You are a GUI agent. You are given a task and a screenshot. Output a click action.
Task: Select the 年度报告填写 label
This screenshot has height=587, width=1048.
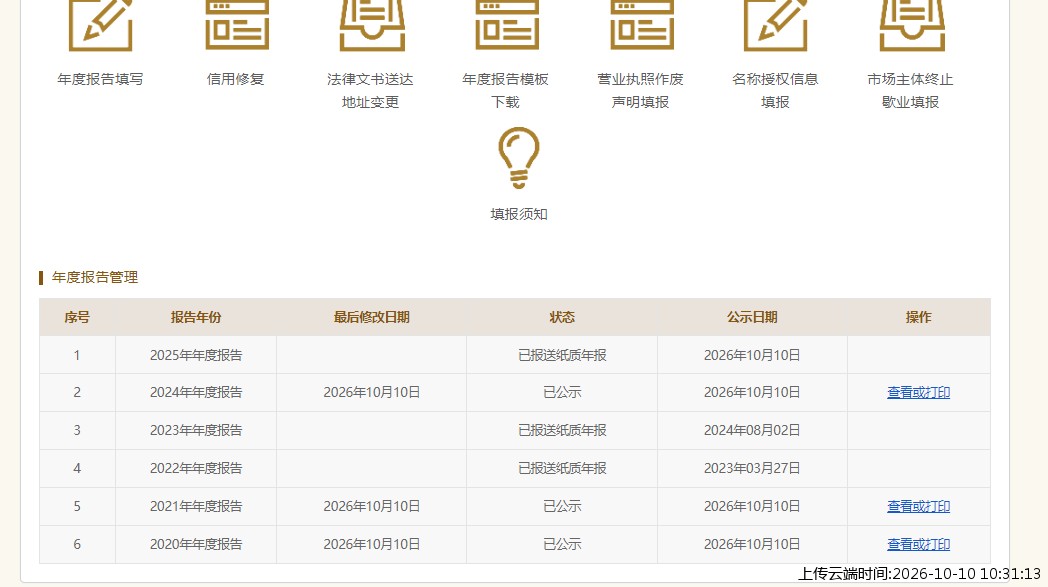[x=100, y=80]
